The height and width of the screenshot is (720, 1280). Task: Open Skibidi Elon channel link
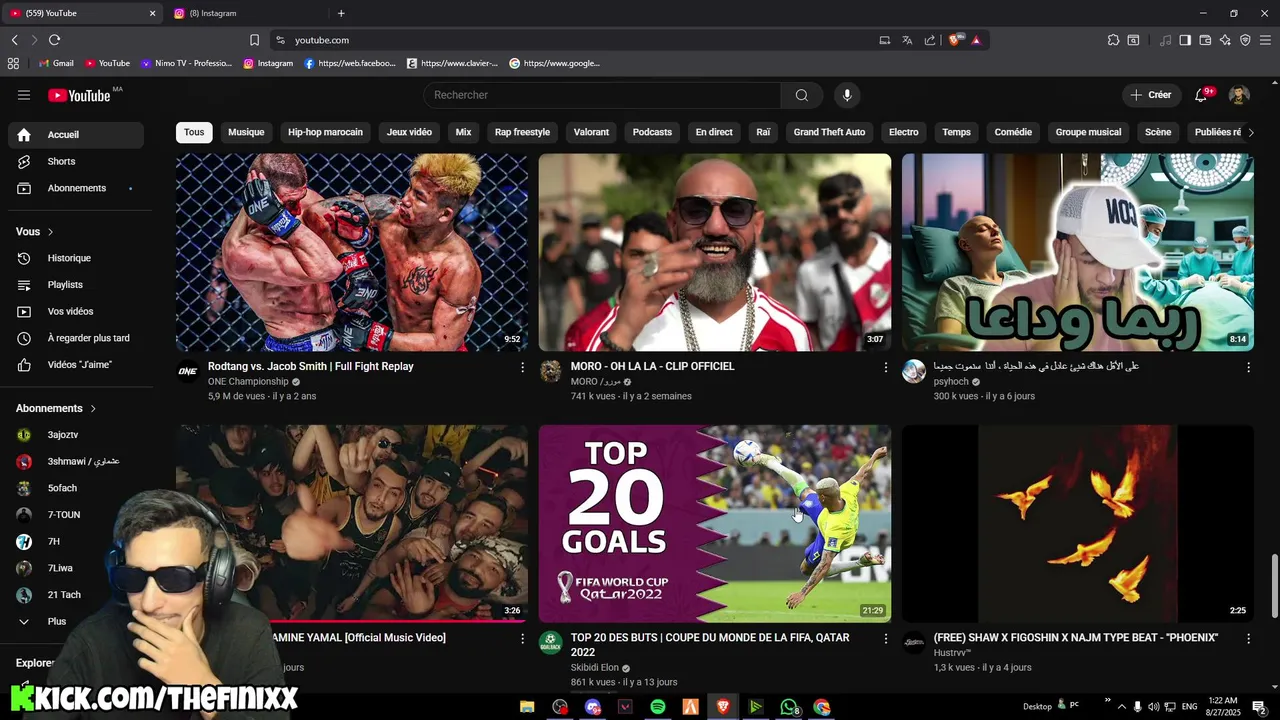(595, 668)
